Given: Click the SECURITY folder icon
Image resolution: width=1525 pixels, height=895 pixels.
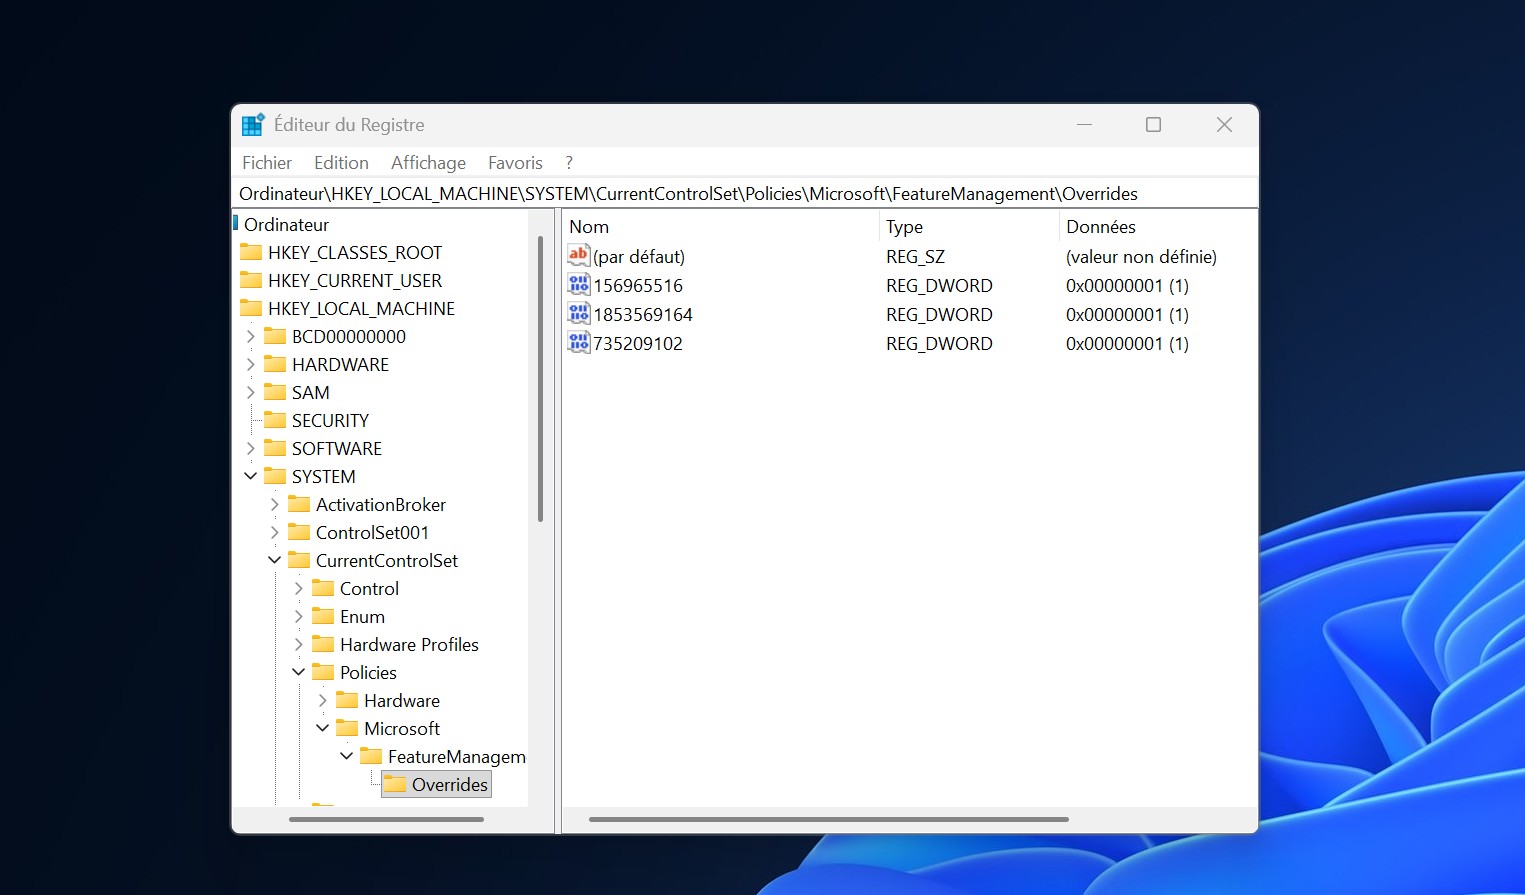Looking at the screenshot, I should click(275, 421).
